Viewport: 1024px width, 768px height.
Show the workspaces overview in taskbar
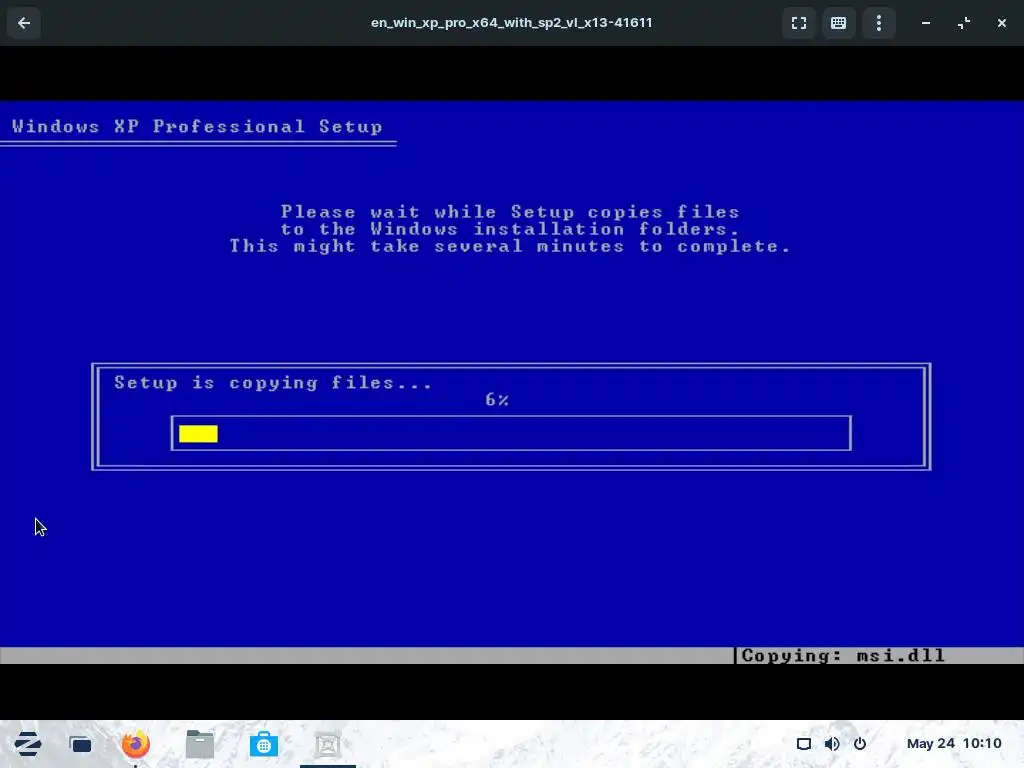coord(80,744)
